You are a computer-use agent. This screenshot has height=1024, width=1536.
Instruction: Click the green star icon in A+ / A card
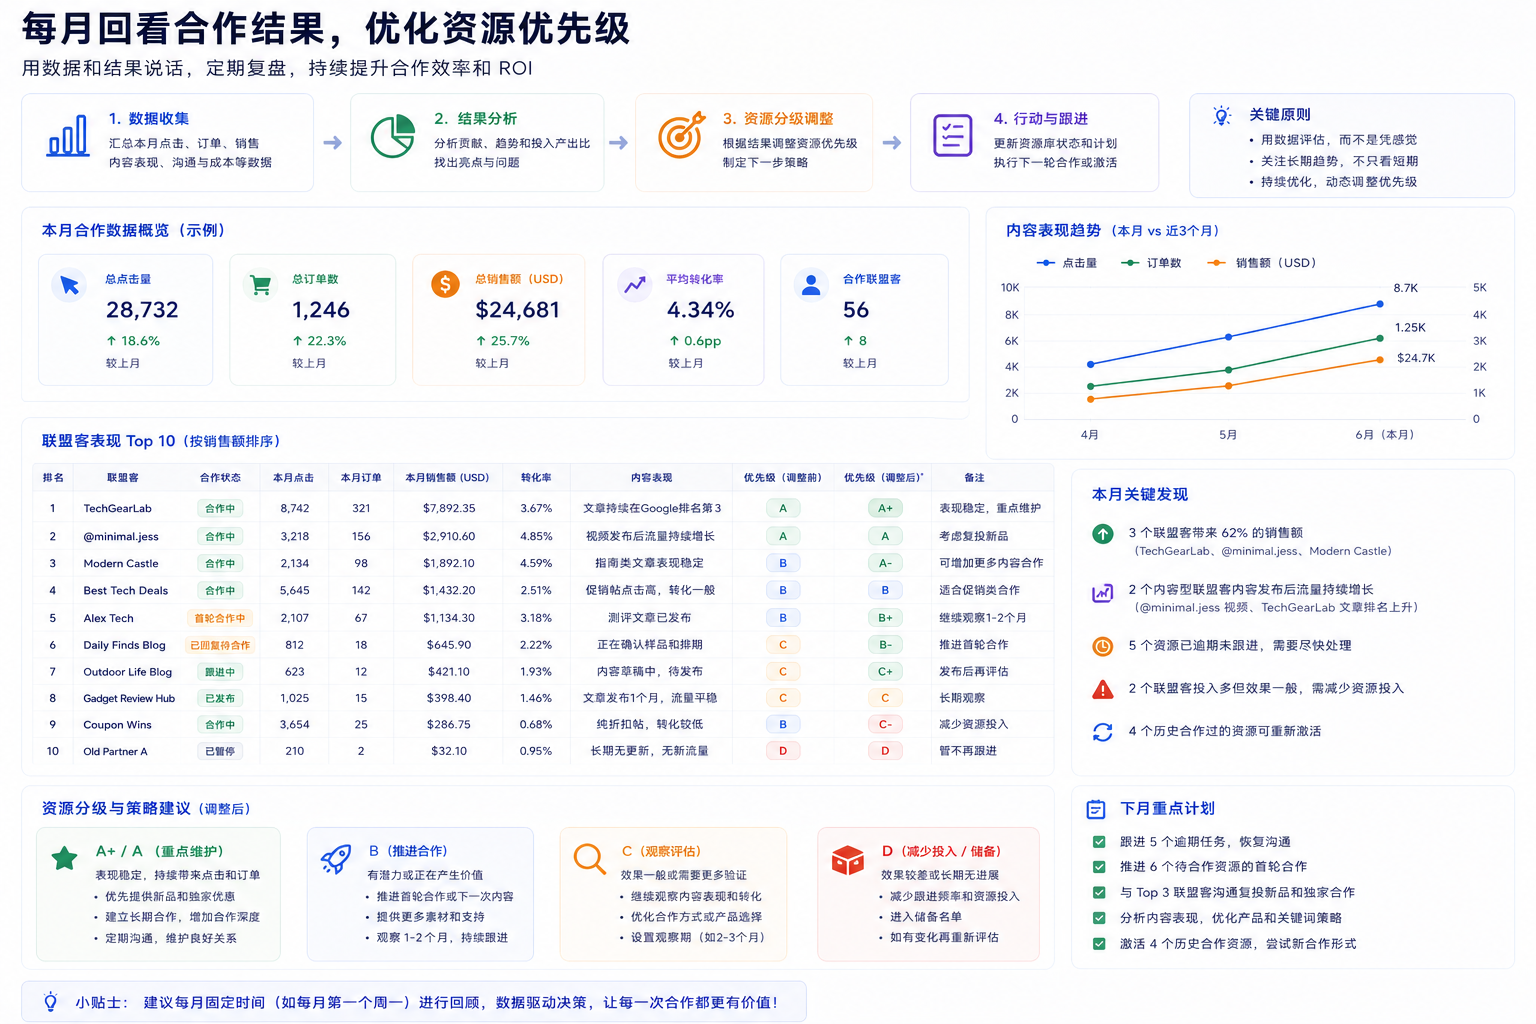coord(65,858)
